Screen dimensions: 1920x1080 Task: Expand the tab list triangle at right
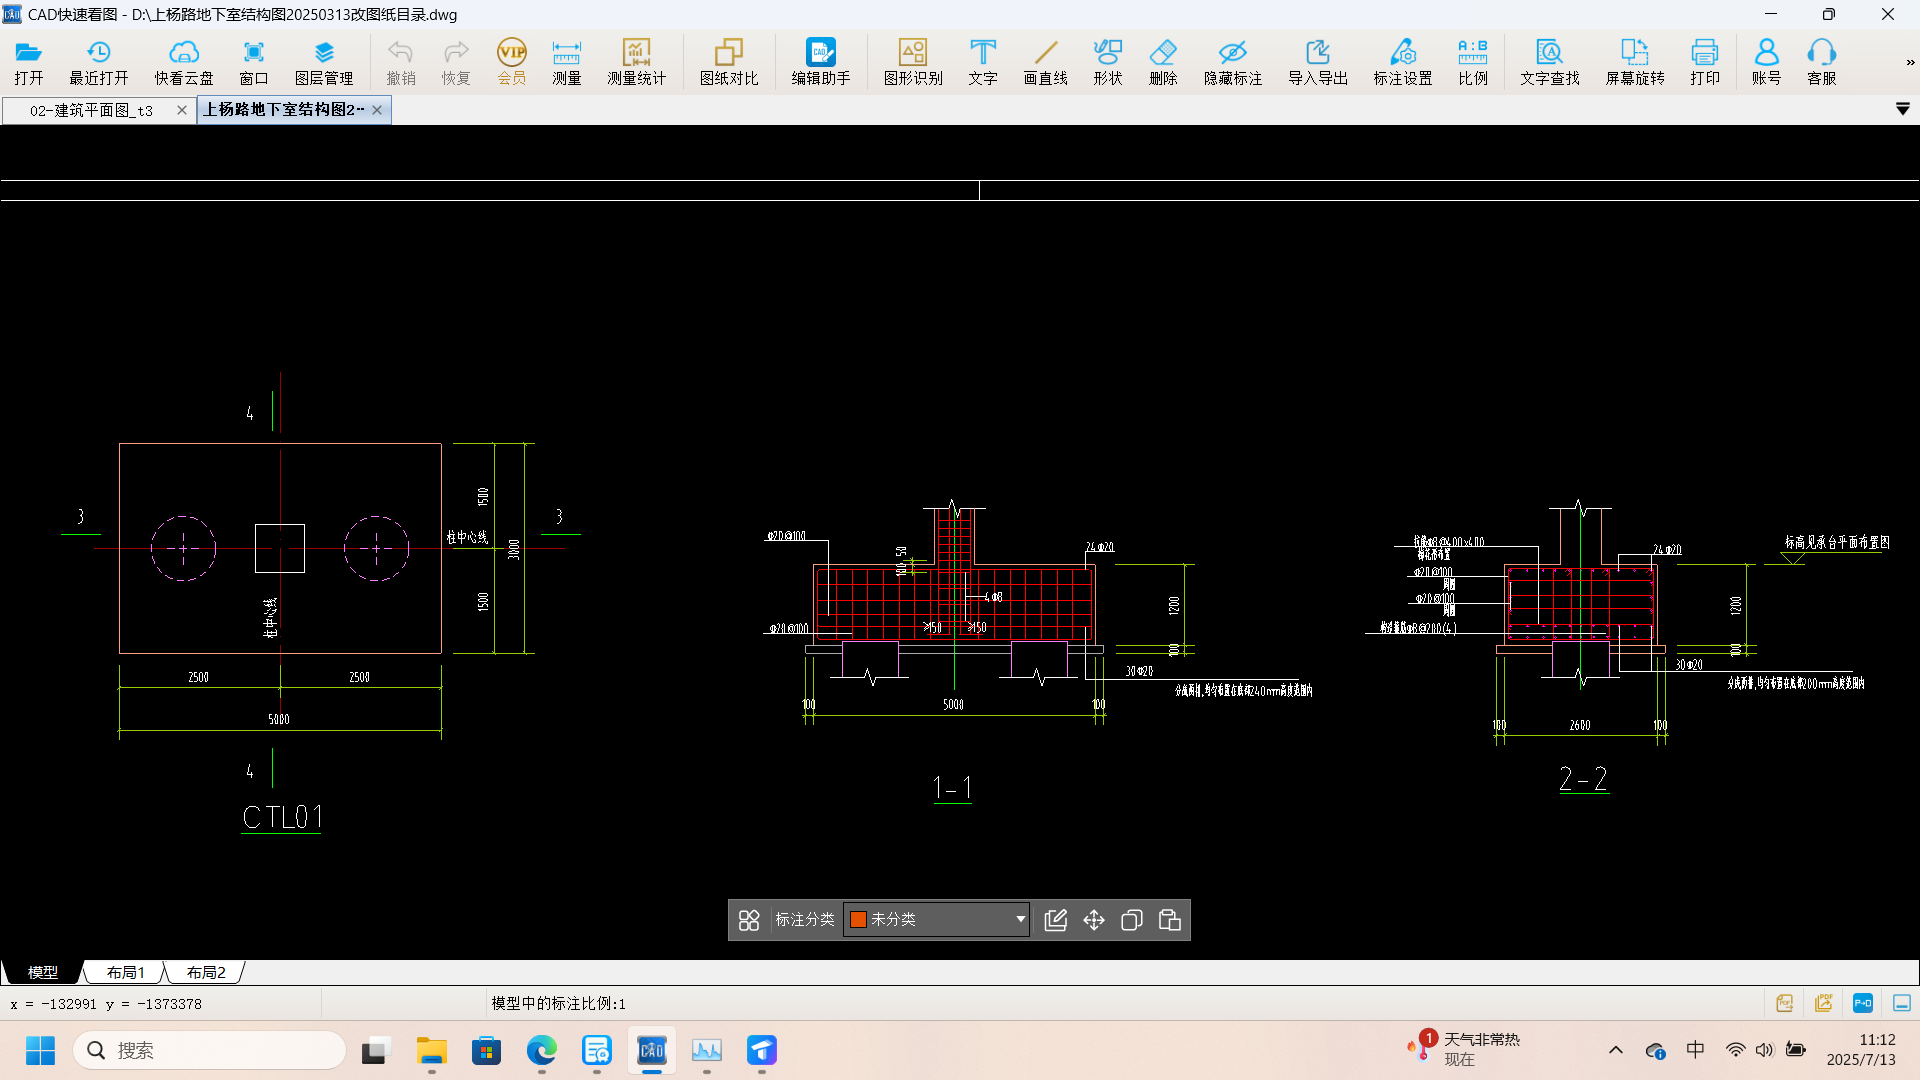point(1902,109)
